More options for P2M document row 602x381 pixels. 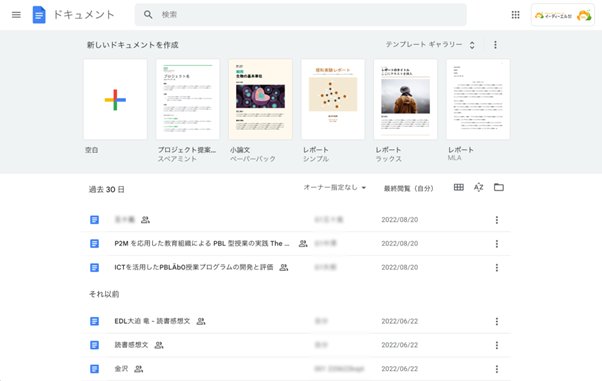tap(497, 244)
